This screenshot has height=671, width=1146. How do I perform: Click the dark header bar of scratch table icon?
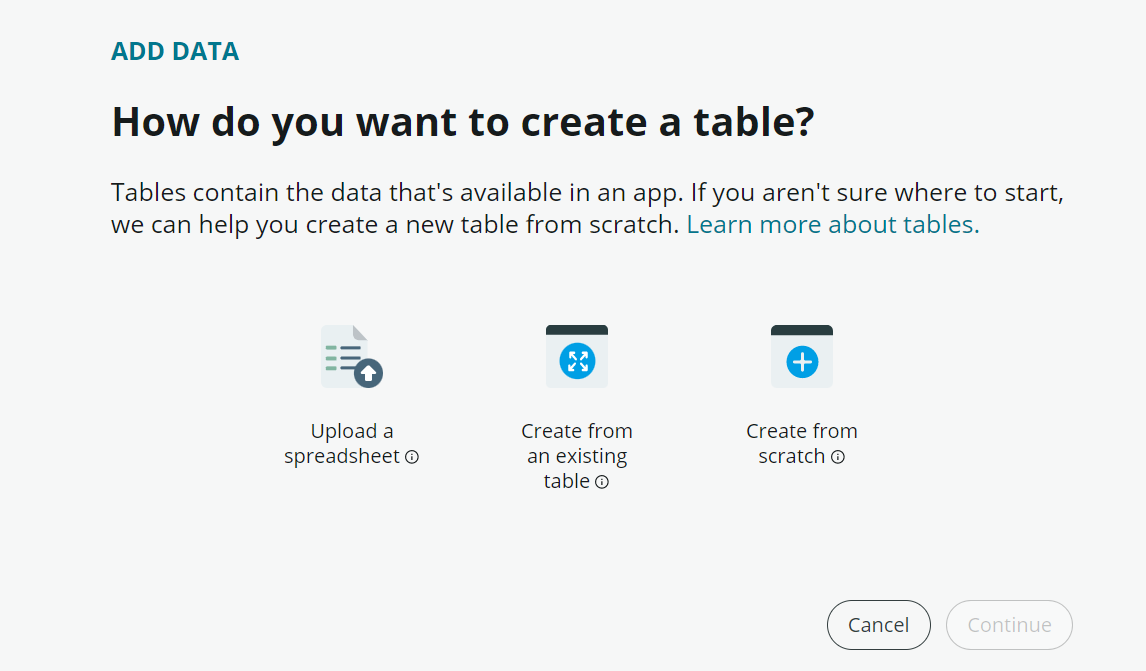click(802, 330)
